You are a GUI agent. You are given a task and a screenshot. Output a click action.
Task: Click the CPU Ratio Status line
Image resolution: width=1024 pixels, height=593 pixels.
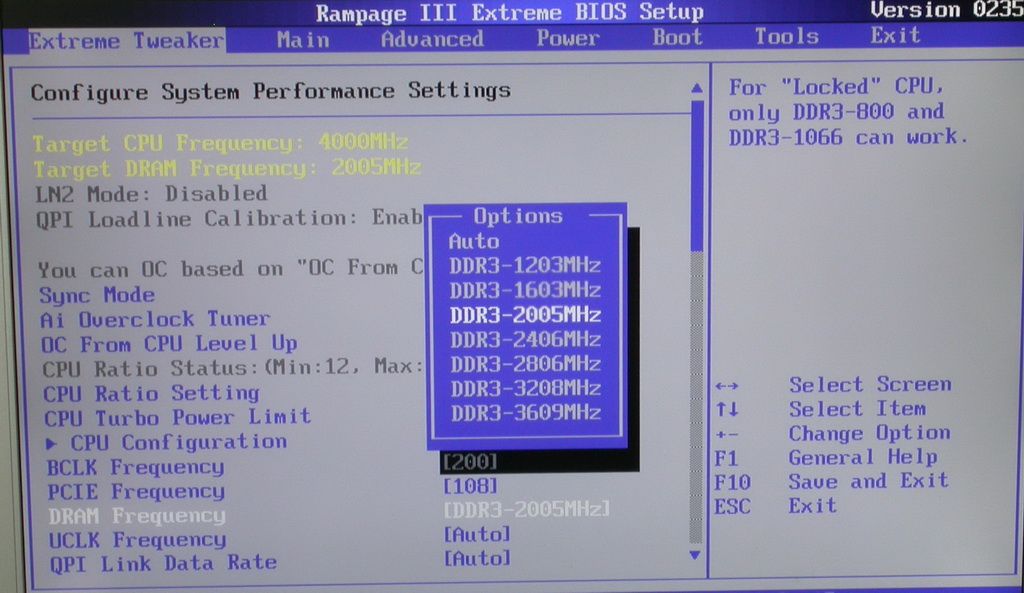pyautogui.click(x=232, y=368)
